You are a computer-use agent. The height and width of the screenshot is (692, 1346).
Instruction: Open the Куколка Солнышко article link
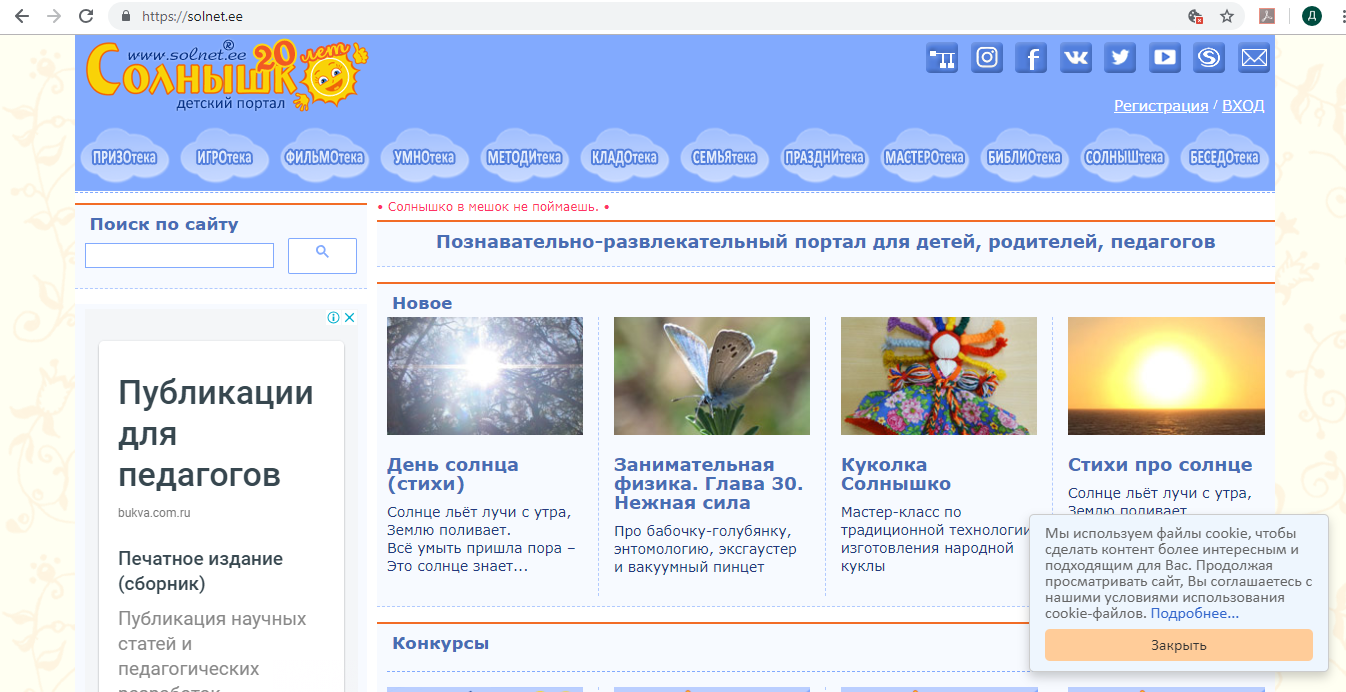click(x=896, y=474)
